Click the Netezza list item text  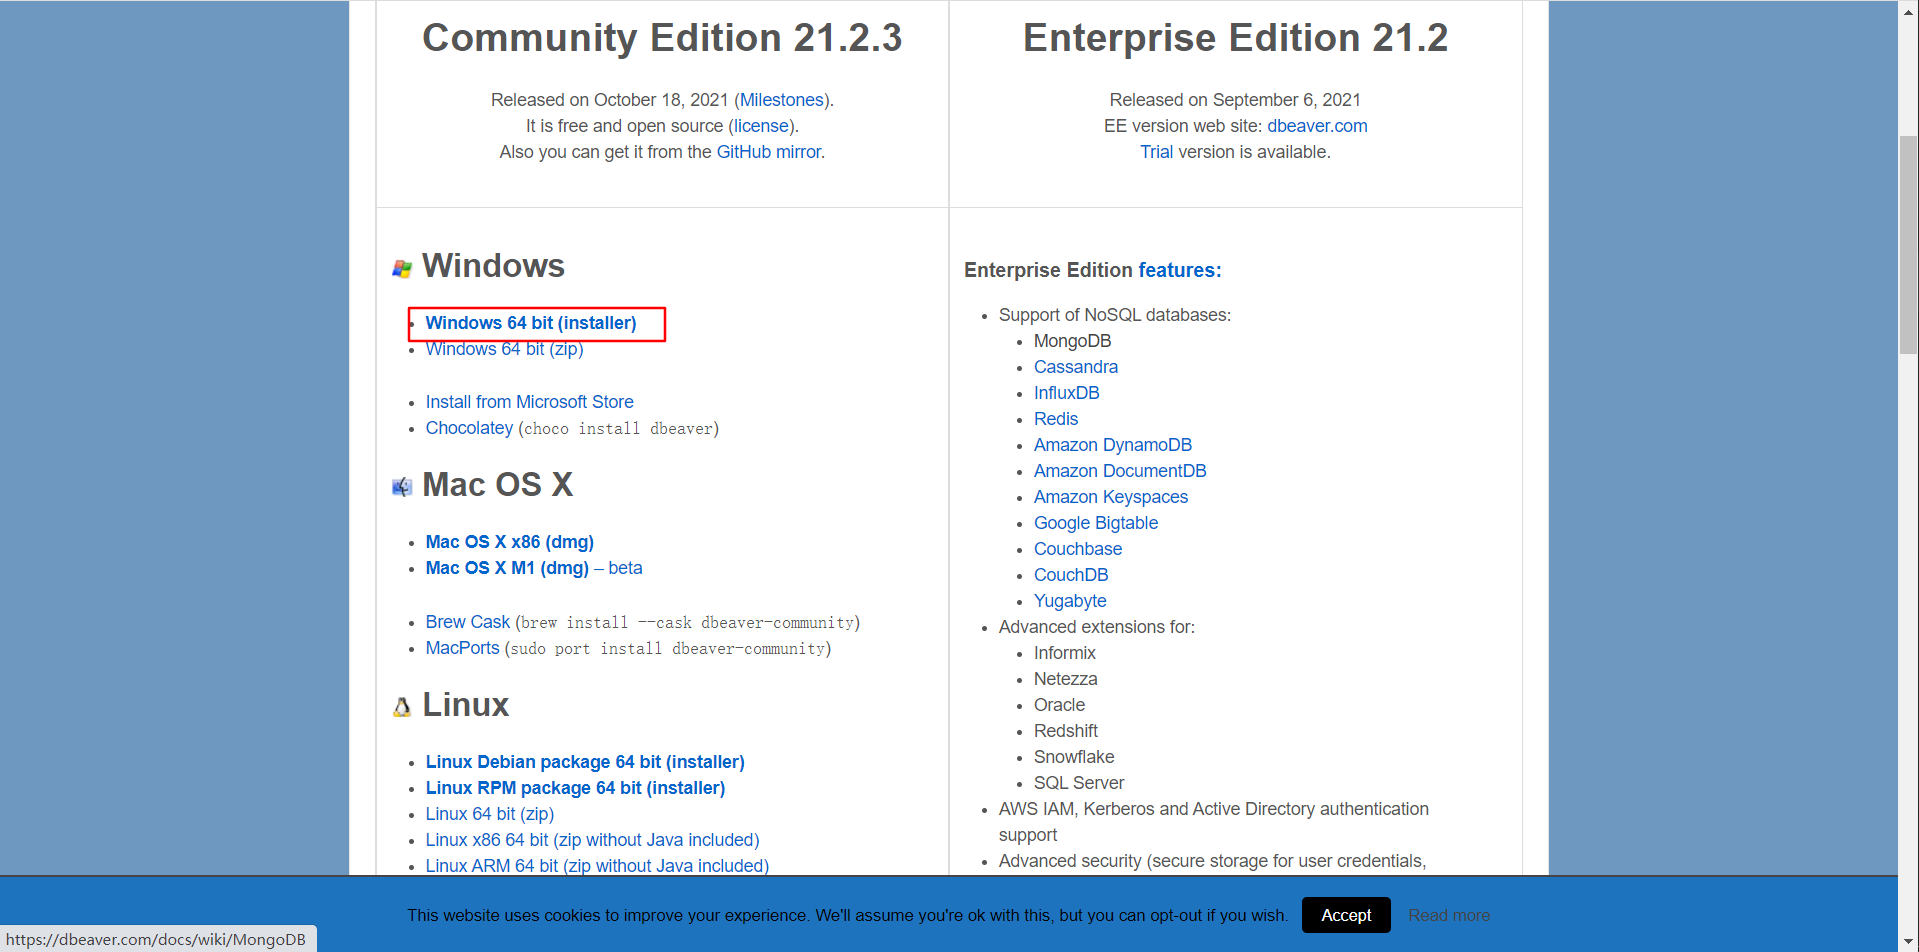pos(1065,679)
